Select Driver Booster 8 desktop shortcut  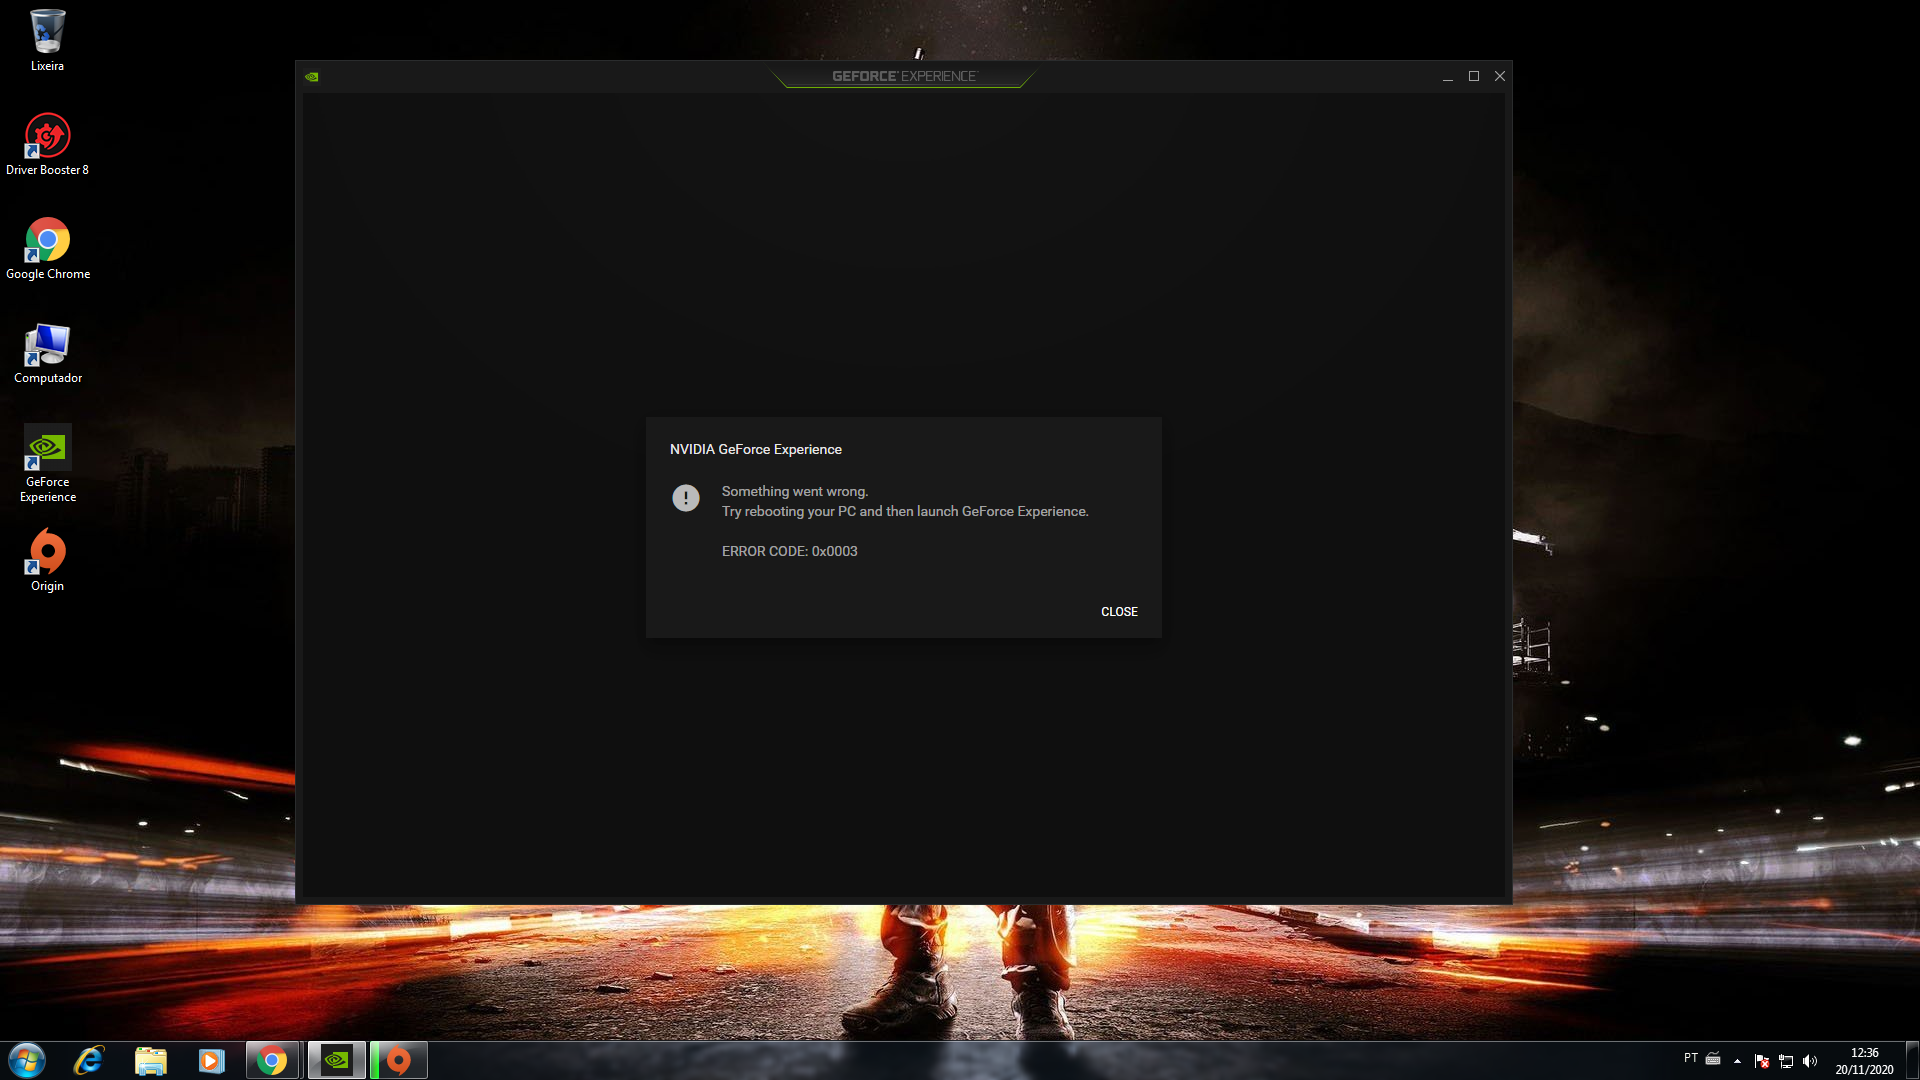click(x=47, y=144)
